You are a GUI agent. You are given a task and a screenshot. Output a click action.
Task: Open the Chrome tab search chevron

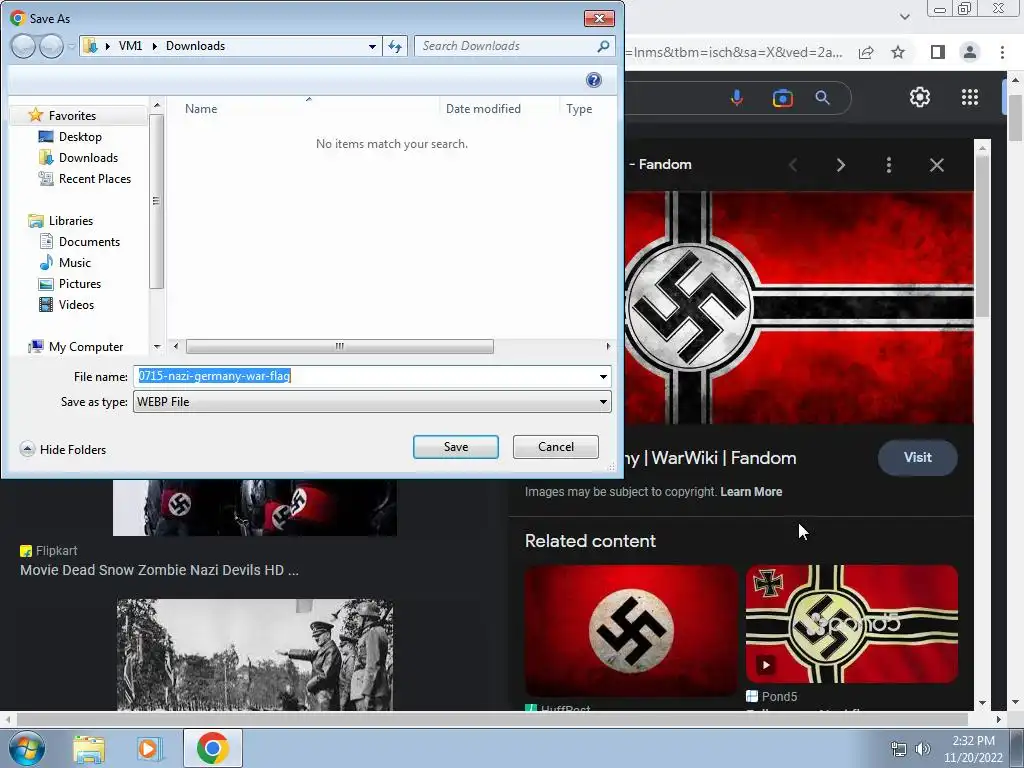point(904,17)
